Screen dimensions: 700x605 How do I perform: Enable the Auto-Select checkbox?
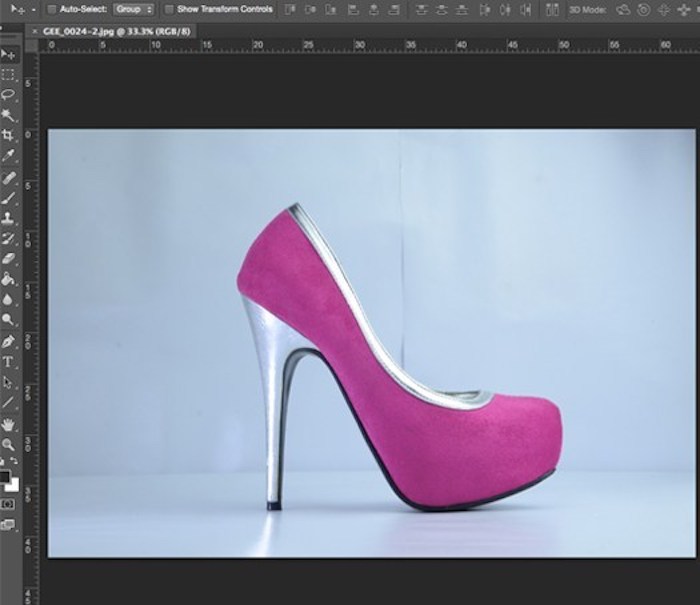coord(52,9)
